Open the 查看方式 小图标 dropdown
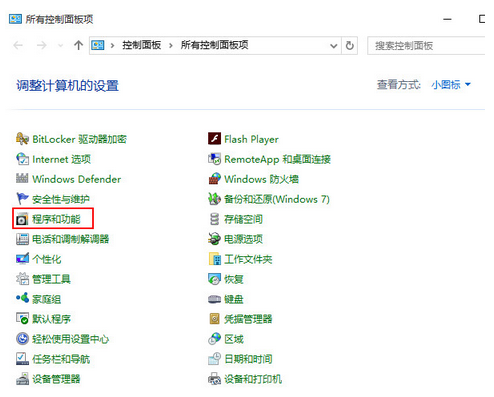494x397 pixels. tap(451, 84)
